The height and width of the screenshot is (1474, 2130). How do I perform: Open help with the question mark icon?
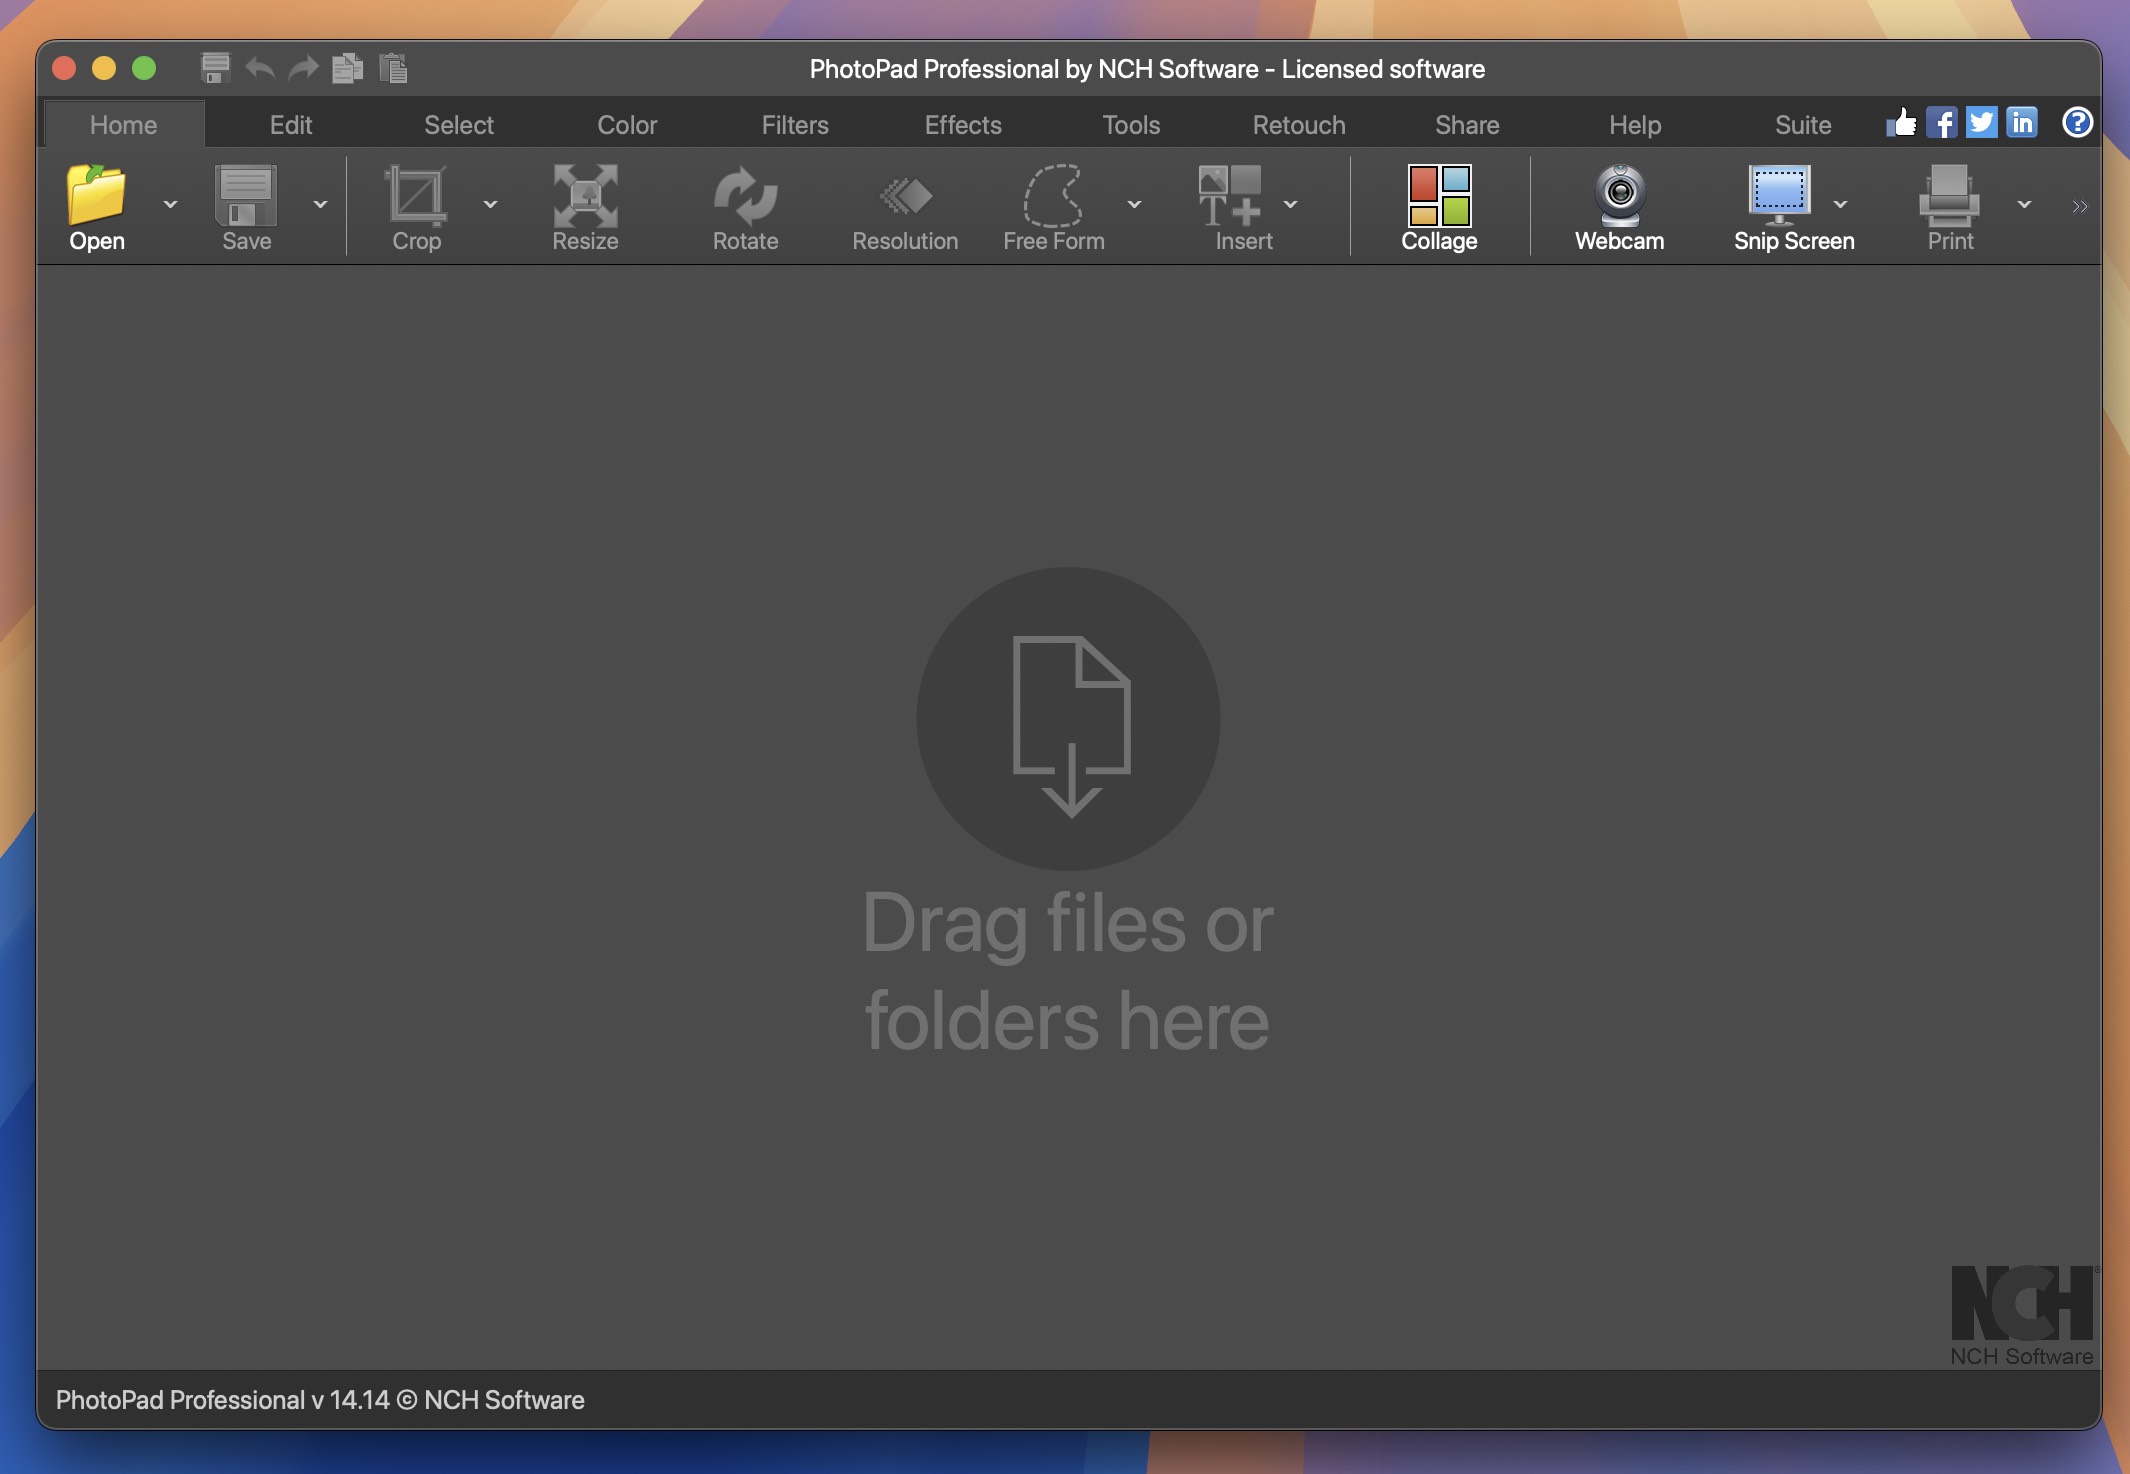[x=2078, y=122]
